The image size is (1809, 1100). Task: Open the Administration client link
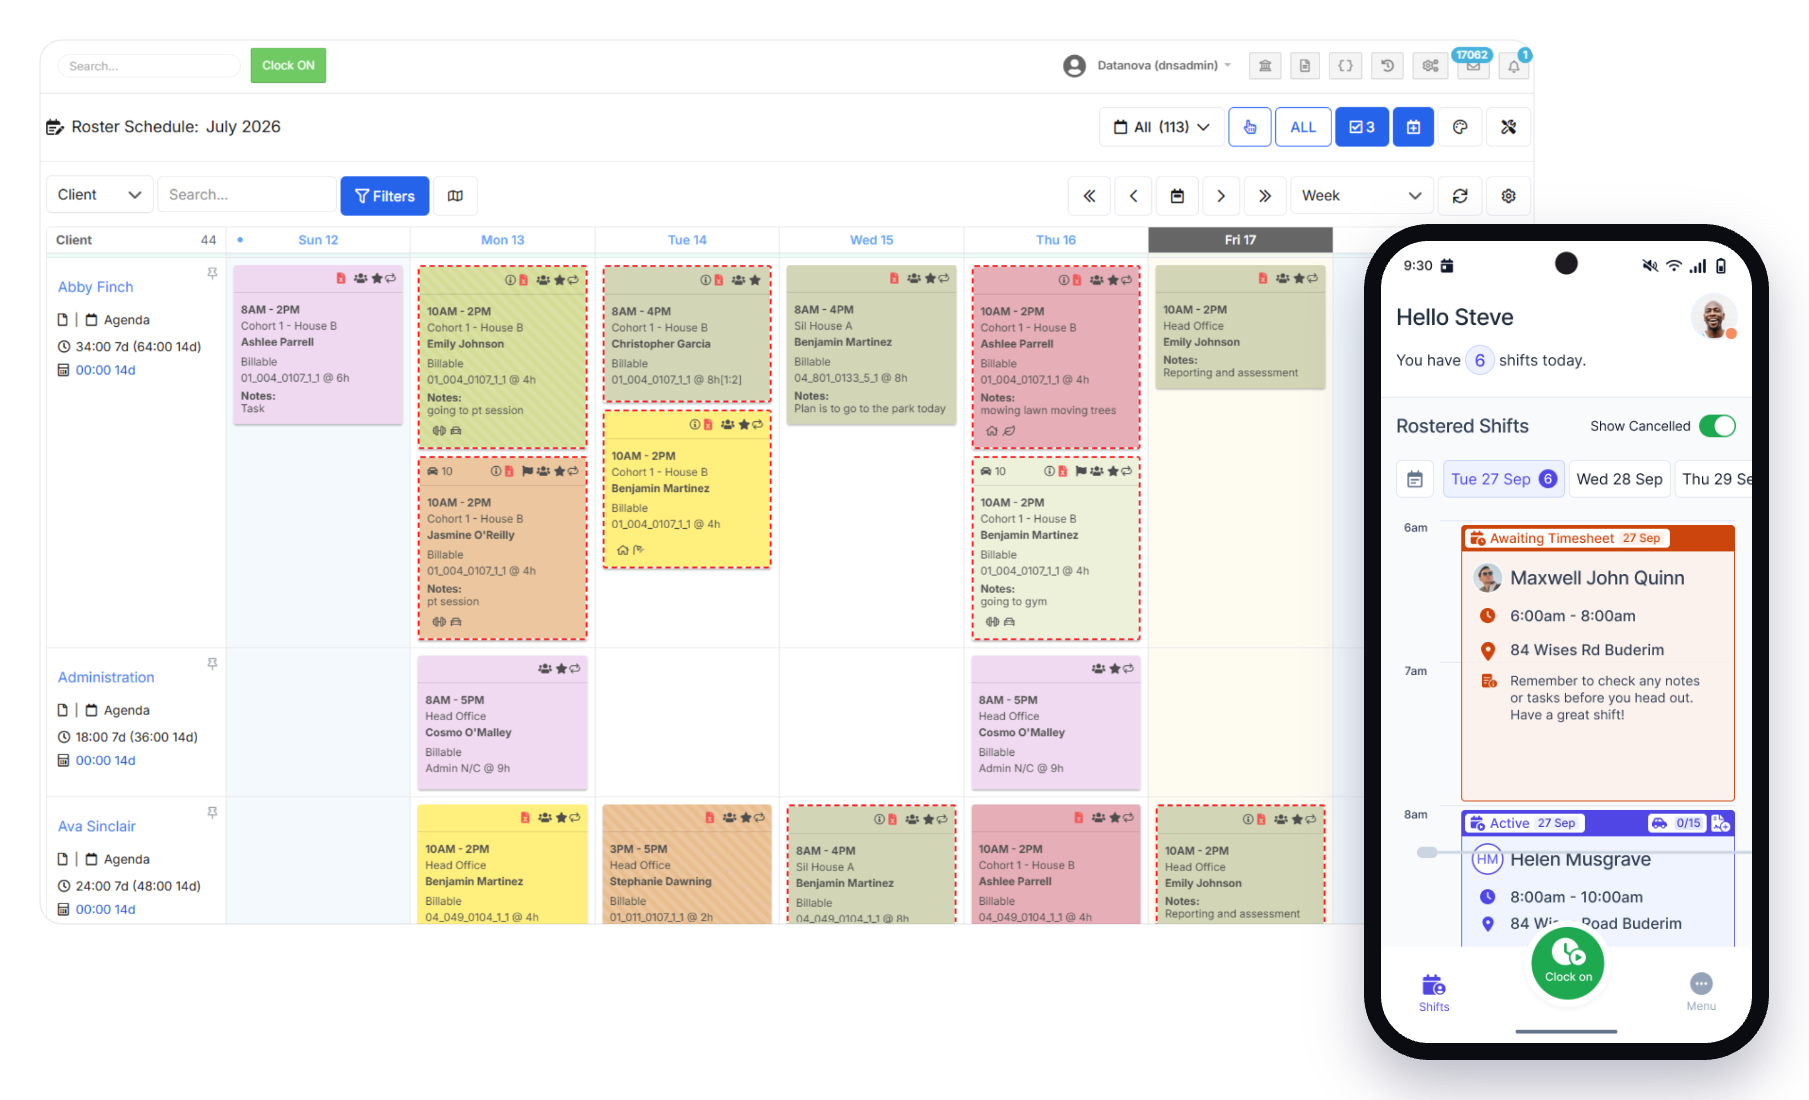click(x=106, y=677)
